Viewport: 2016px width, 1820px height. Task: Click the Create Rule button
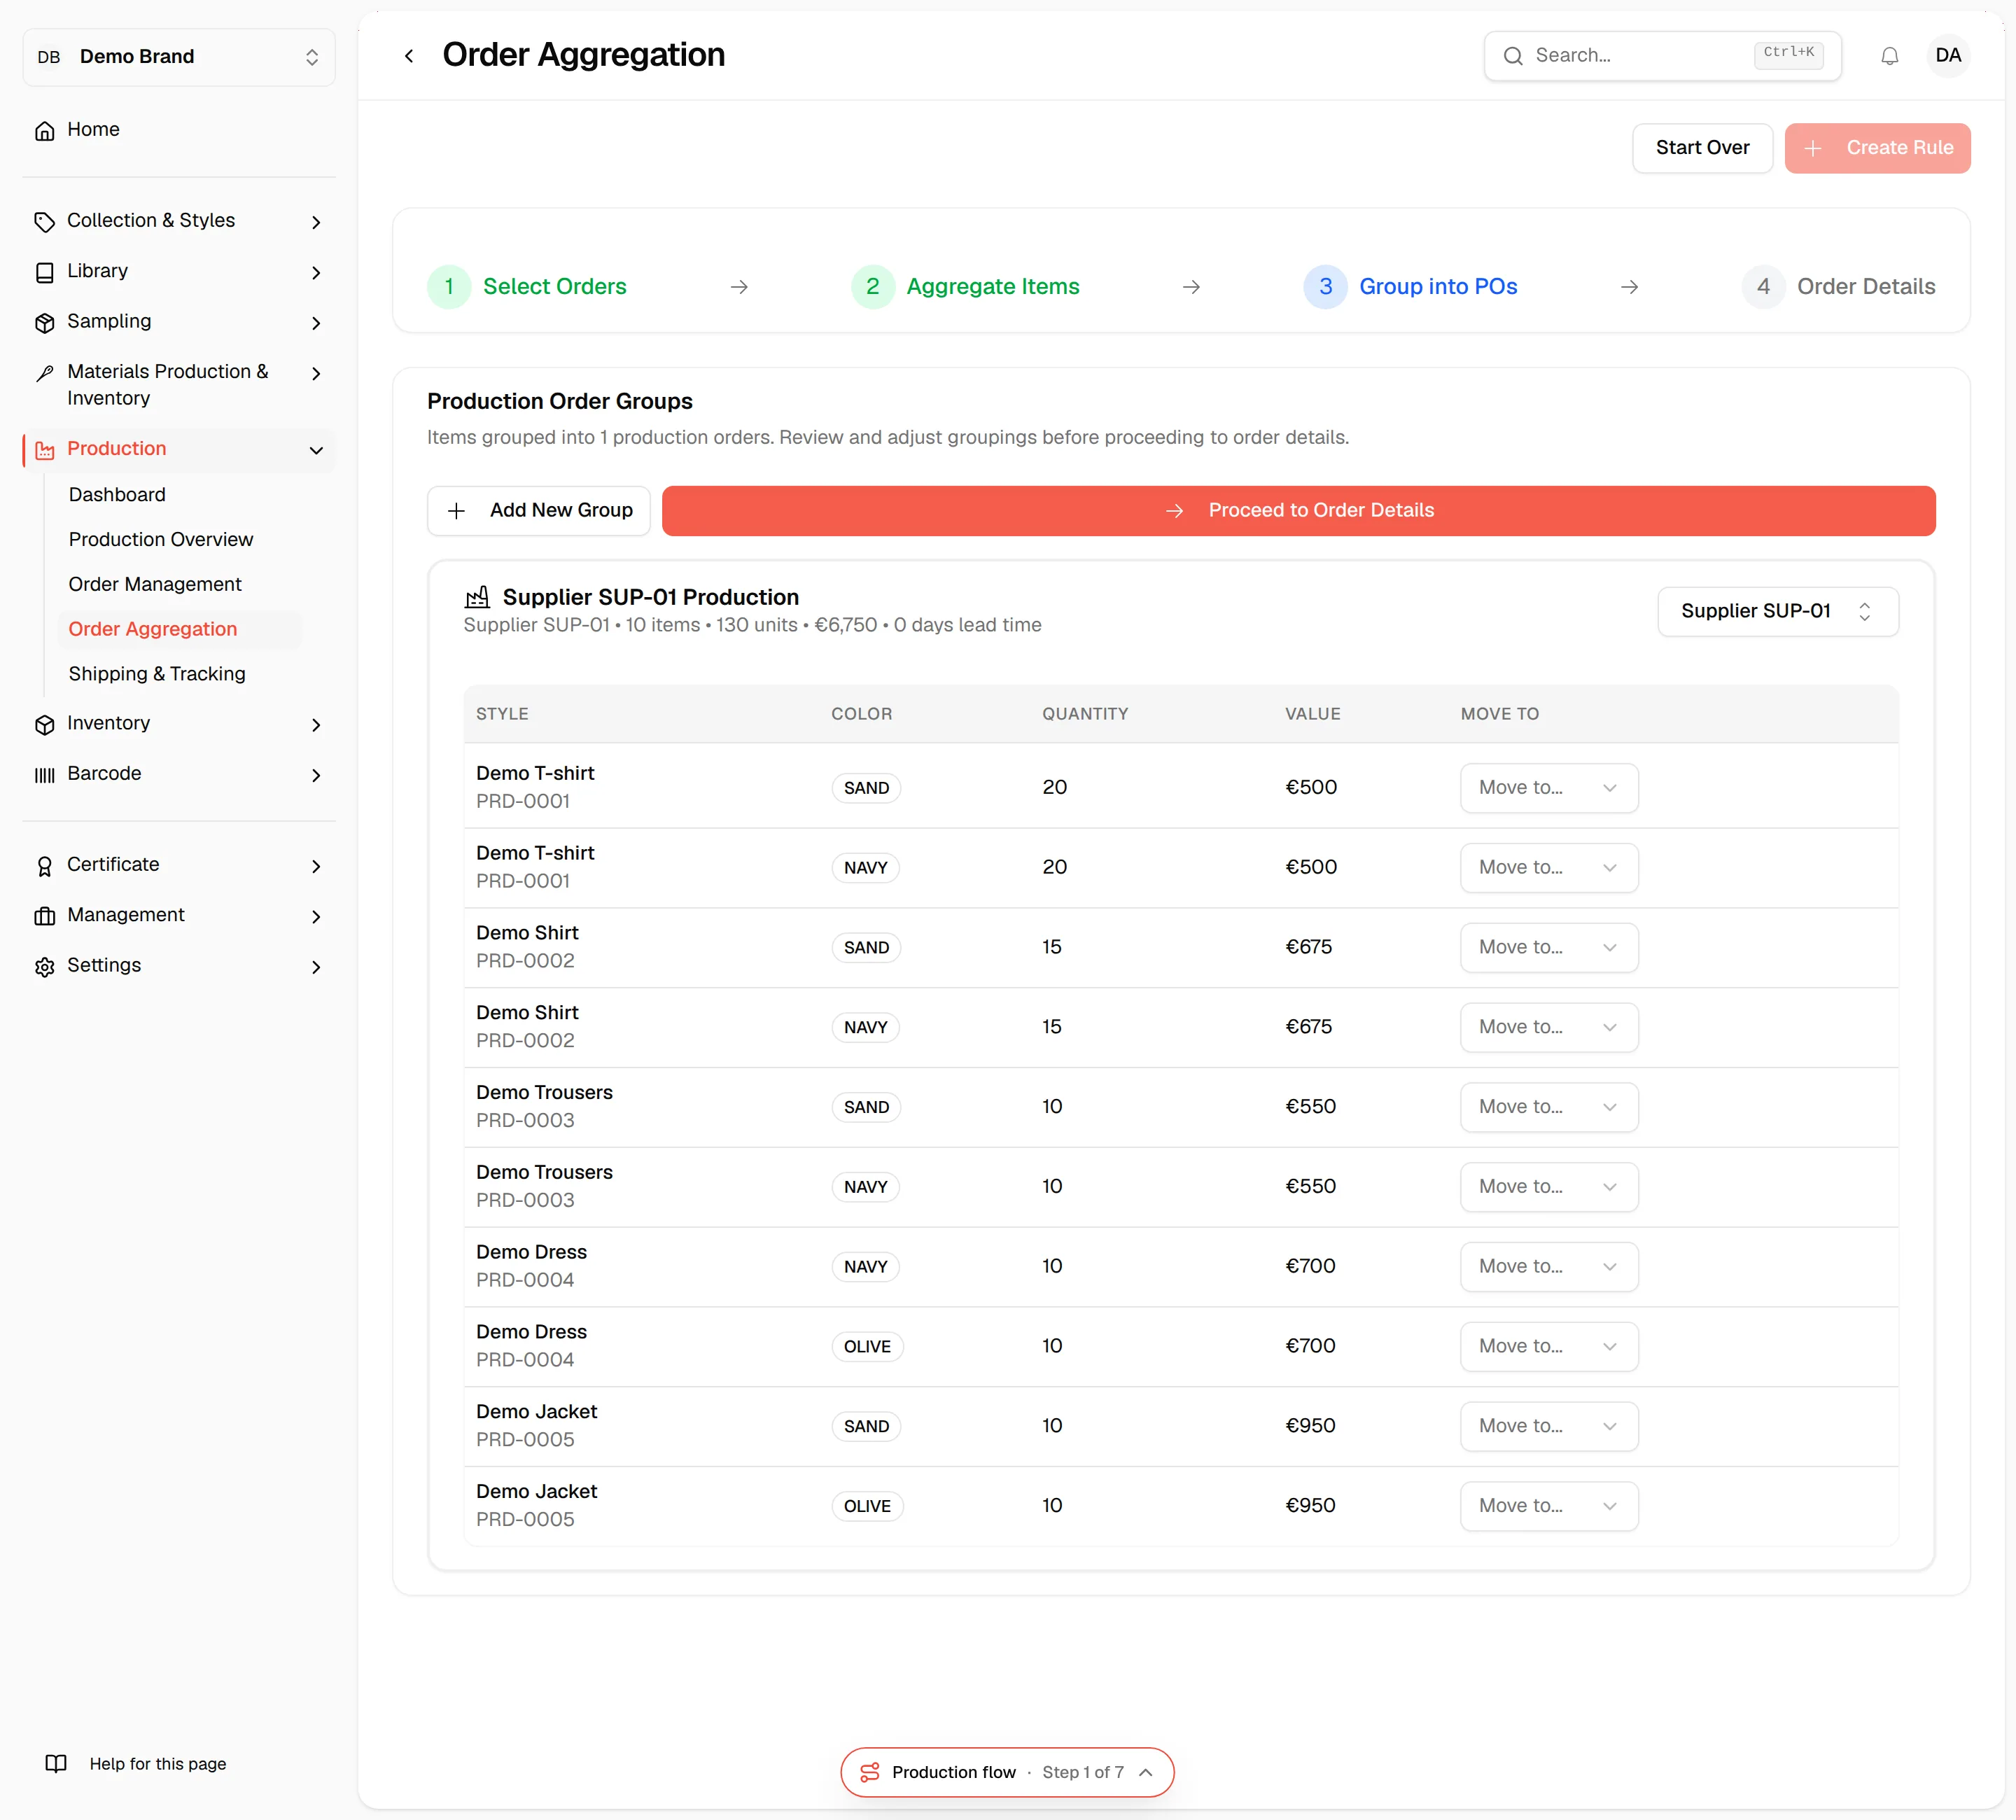click(1877, 148)
